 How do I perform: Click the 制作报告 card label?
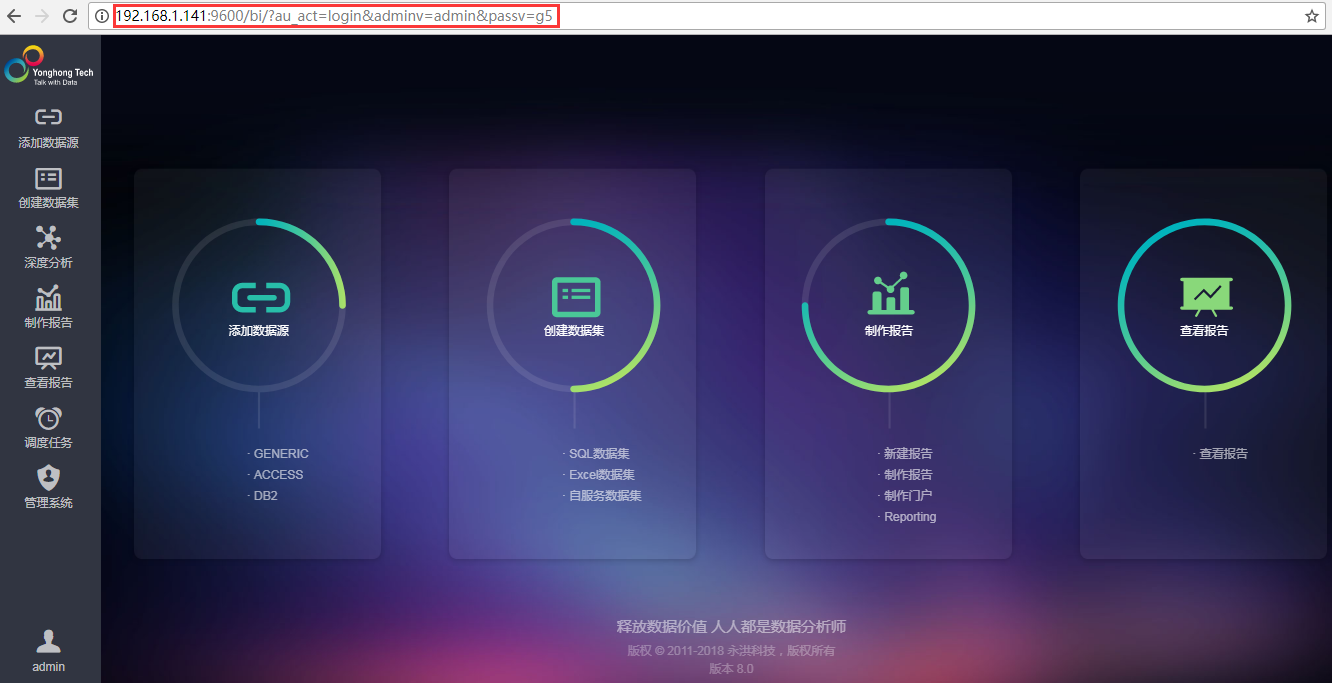889,331
